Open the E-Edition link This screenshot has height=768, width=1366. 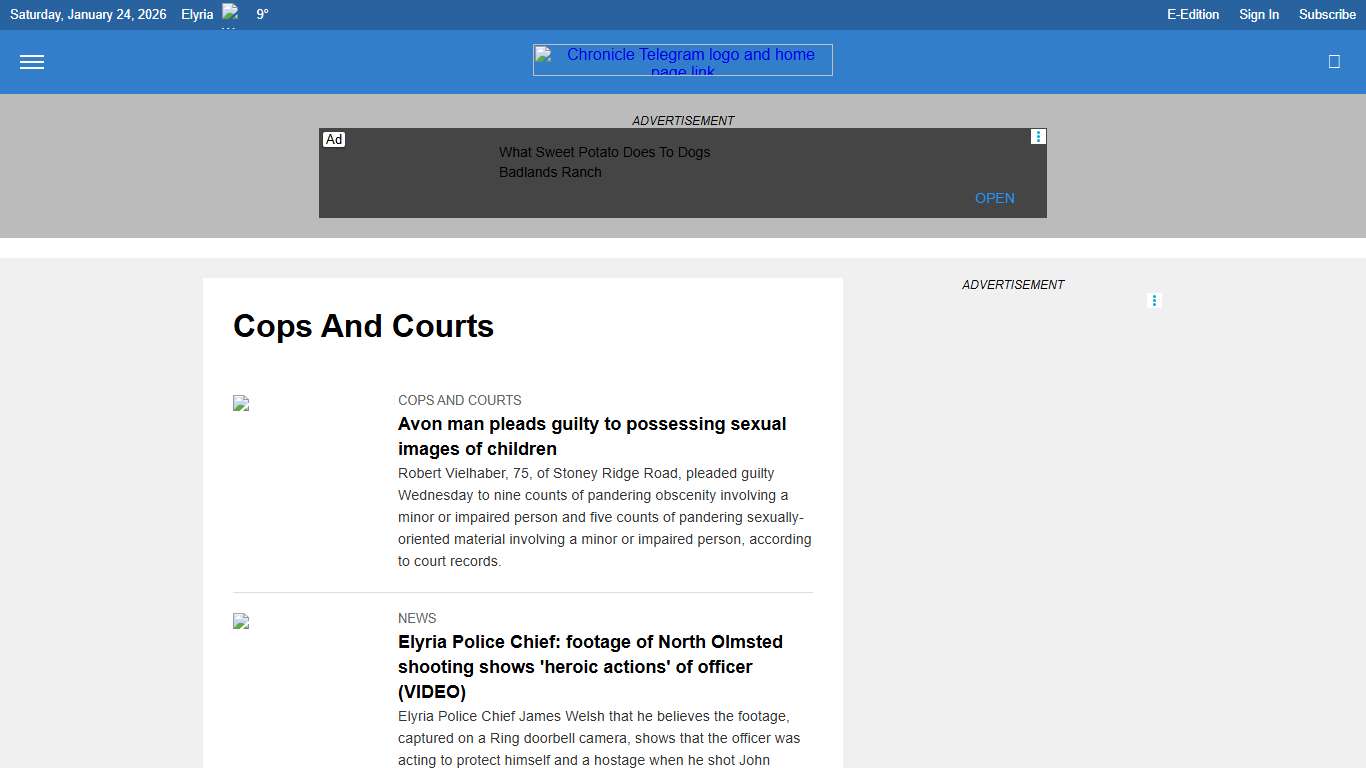tap(1192, 14)
